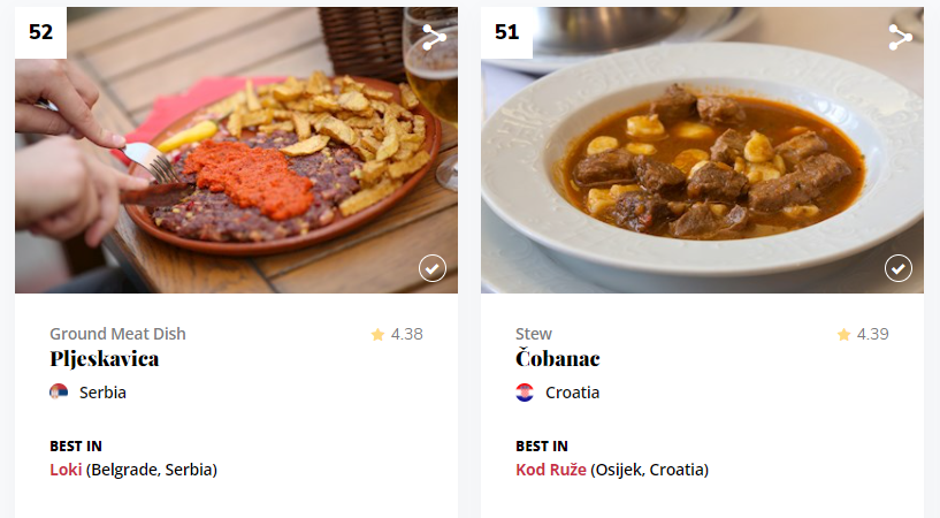Viewport: 940px width, 518px height.
Task: Select the Stew category label
Action: (x=534, y=334)
